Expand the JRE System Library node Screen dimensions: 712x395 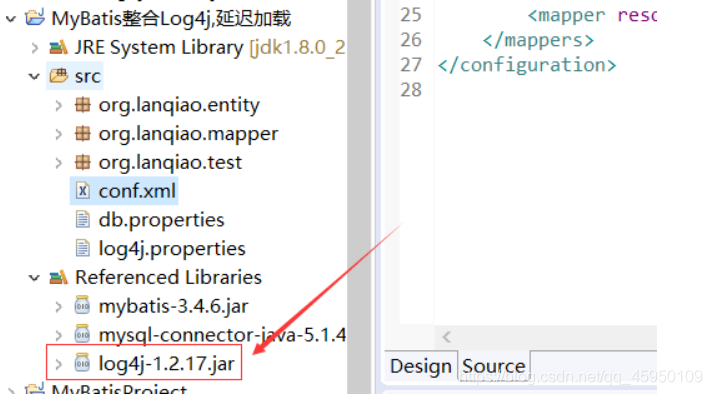coord(35,48)
